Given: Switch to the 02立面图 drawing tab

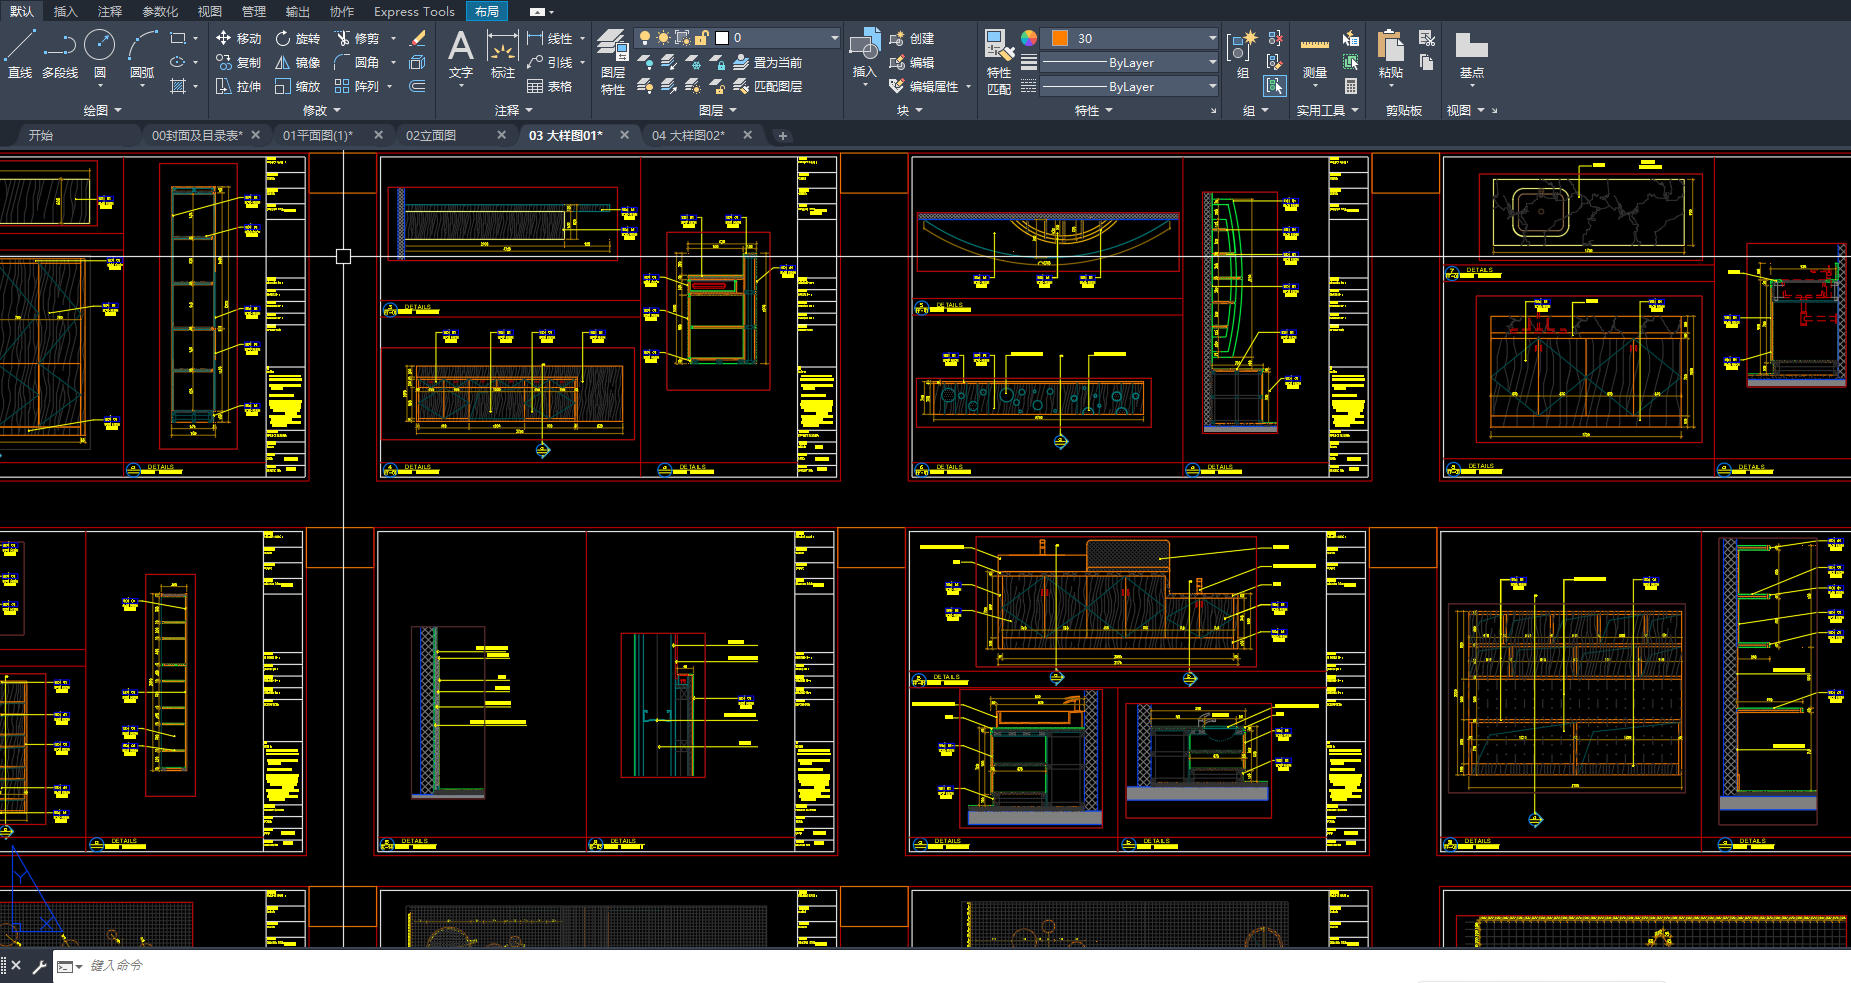Looking at the screenshot, I should [431, 135].
